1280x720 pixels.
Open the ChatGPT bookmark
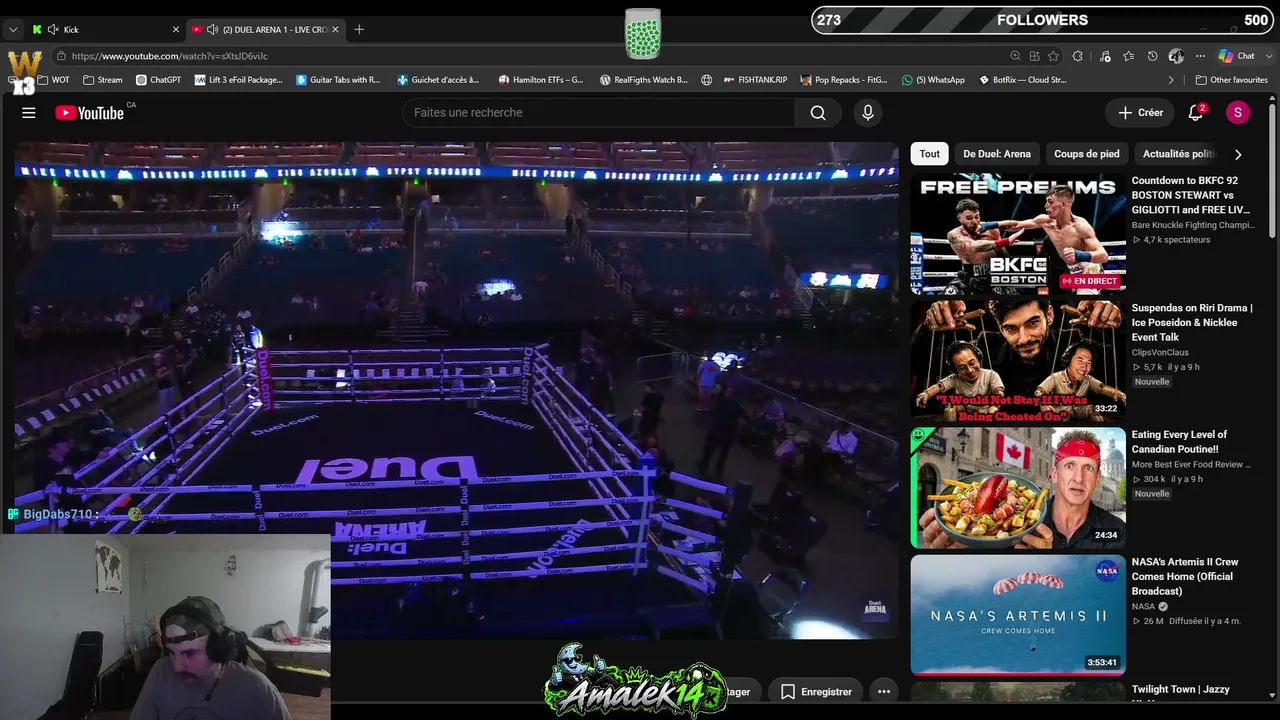[158, 80]
